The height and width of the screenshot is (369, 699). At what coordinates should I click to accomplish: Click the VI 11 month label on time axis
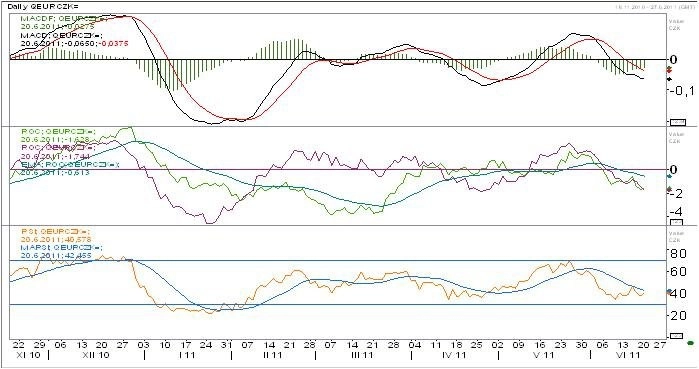click(627, 355)
